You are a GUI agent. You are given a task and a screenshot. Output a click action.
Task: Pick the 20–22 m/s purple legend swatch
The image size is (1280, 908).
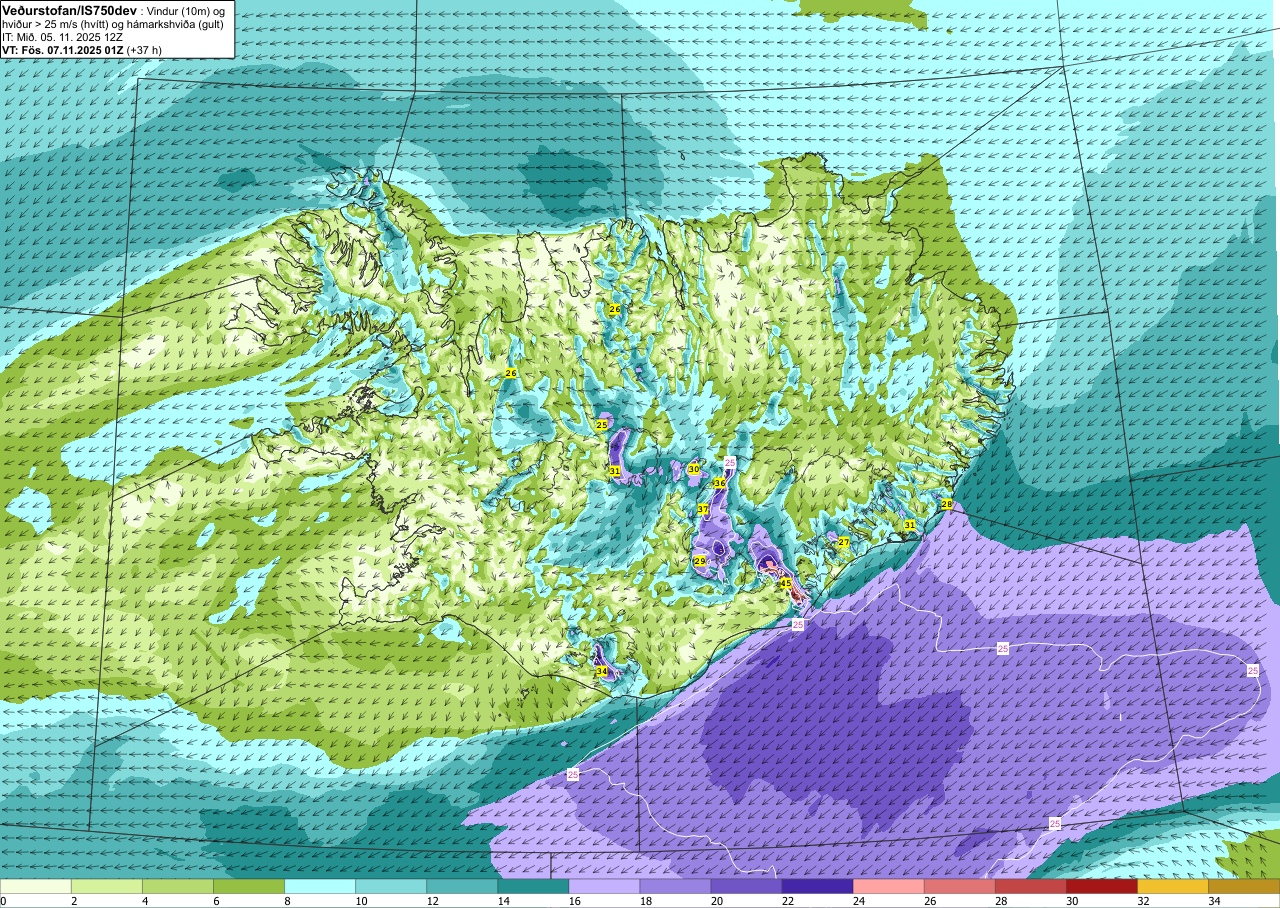746,886
